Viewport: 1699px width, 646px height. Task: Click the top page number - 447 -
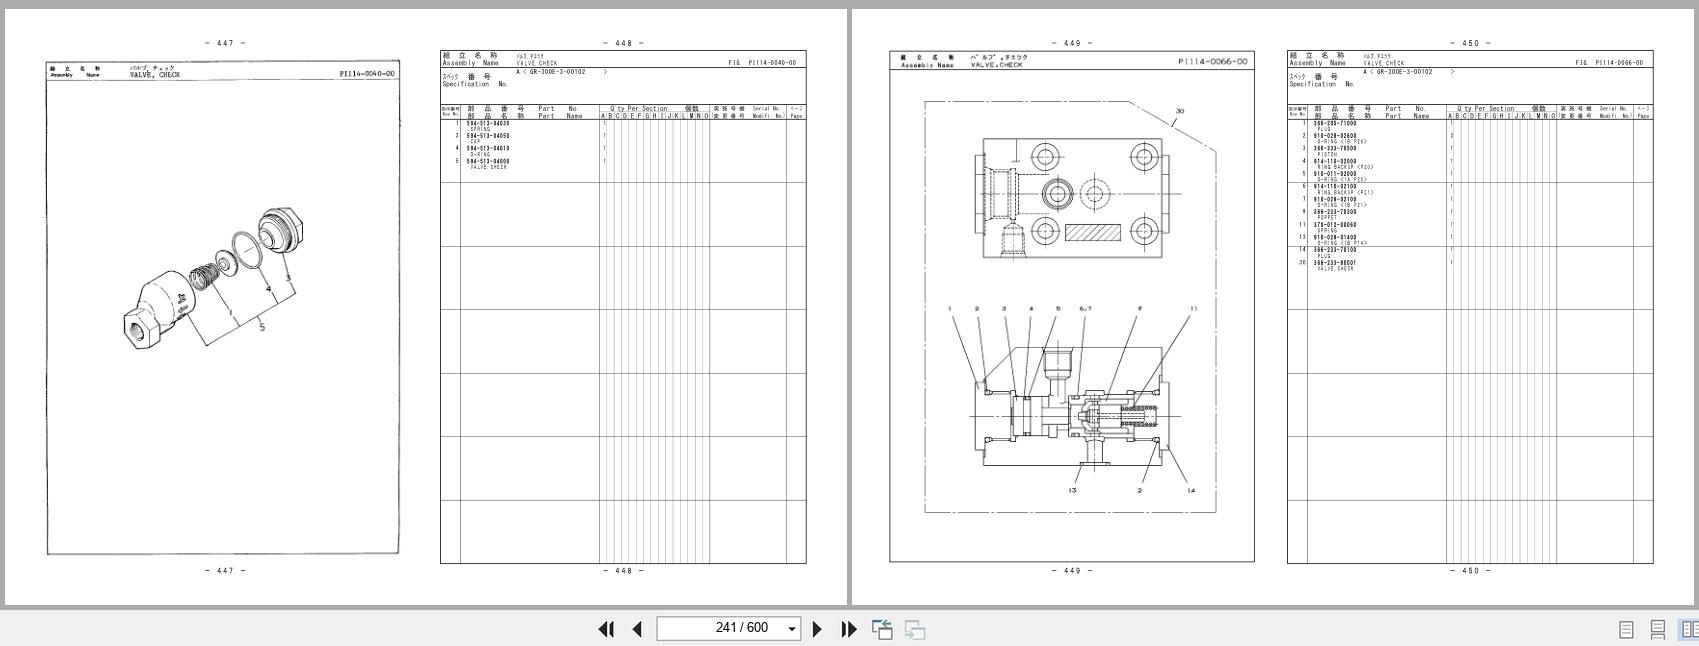(225, 43)
